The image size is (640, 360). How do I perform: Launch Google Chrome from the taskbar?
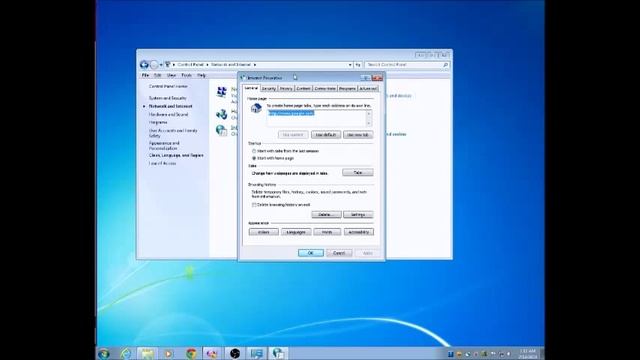[191, 353]
